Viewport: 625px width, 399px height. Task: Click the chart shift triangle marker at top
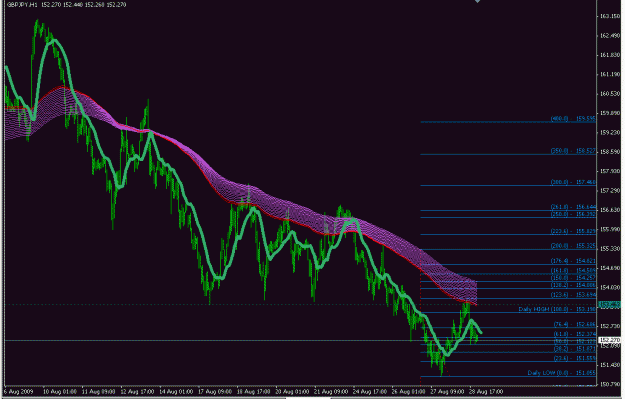click(477, 1)
